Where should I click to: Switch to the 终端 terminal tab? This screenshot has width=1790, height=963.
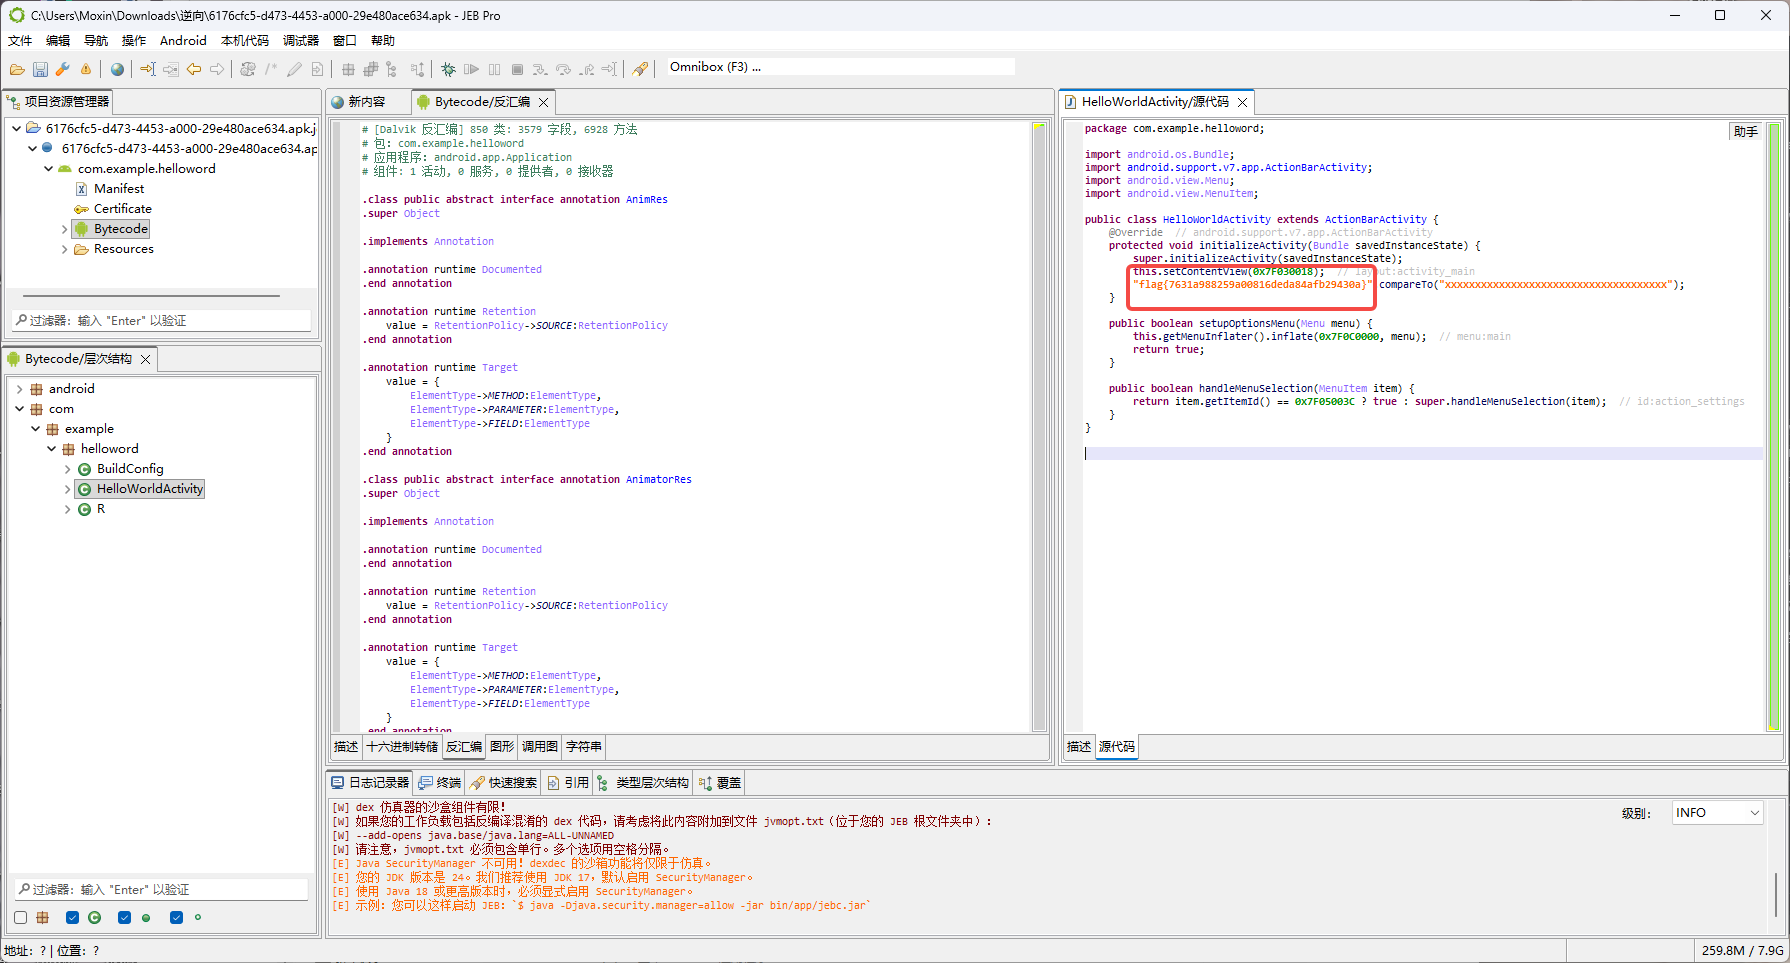(x=440, y=783)
